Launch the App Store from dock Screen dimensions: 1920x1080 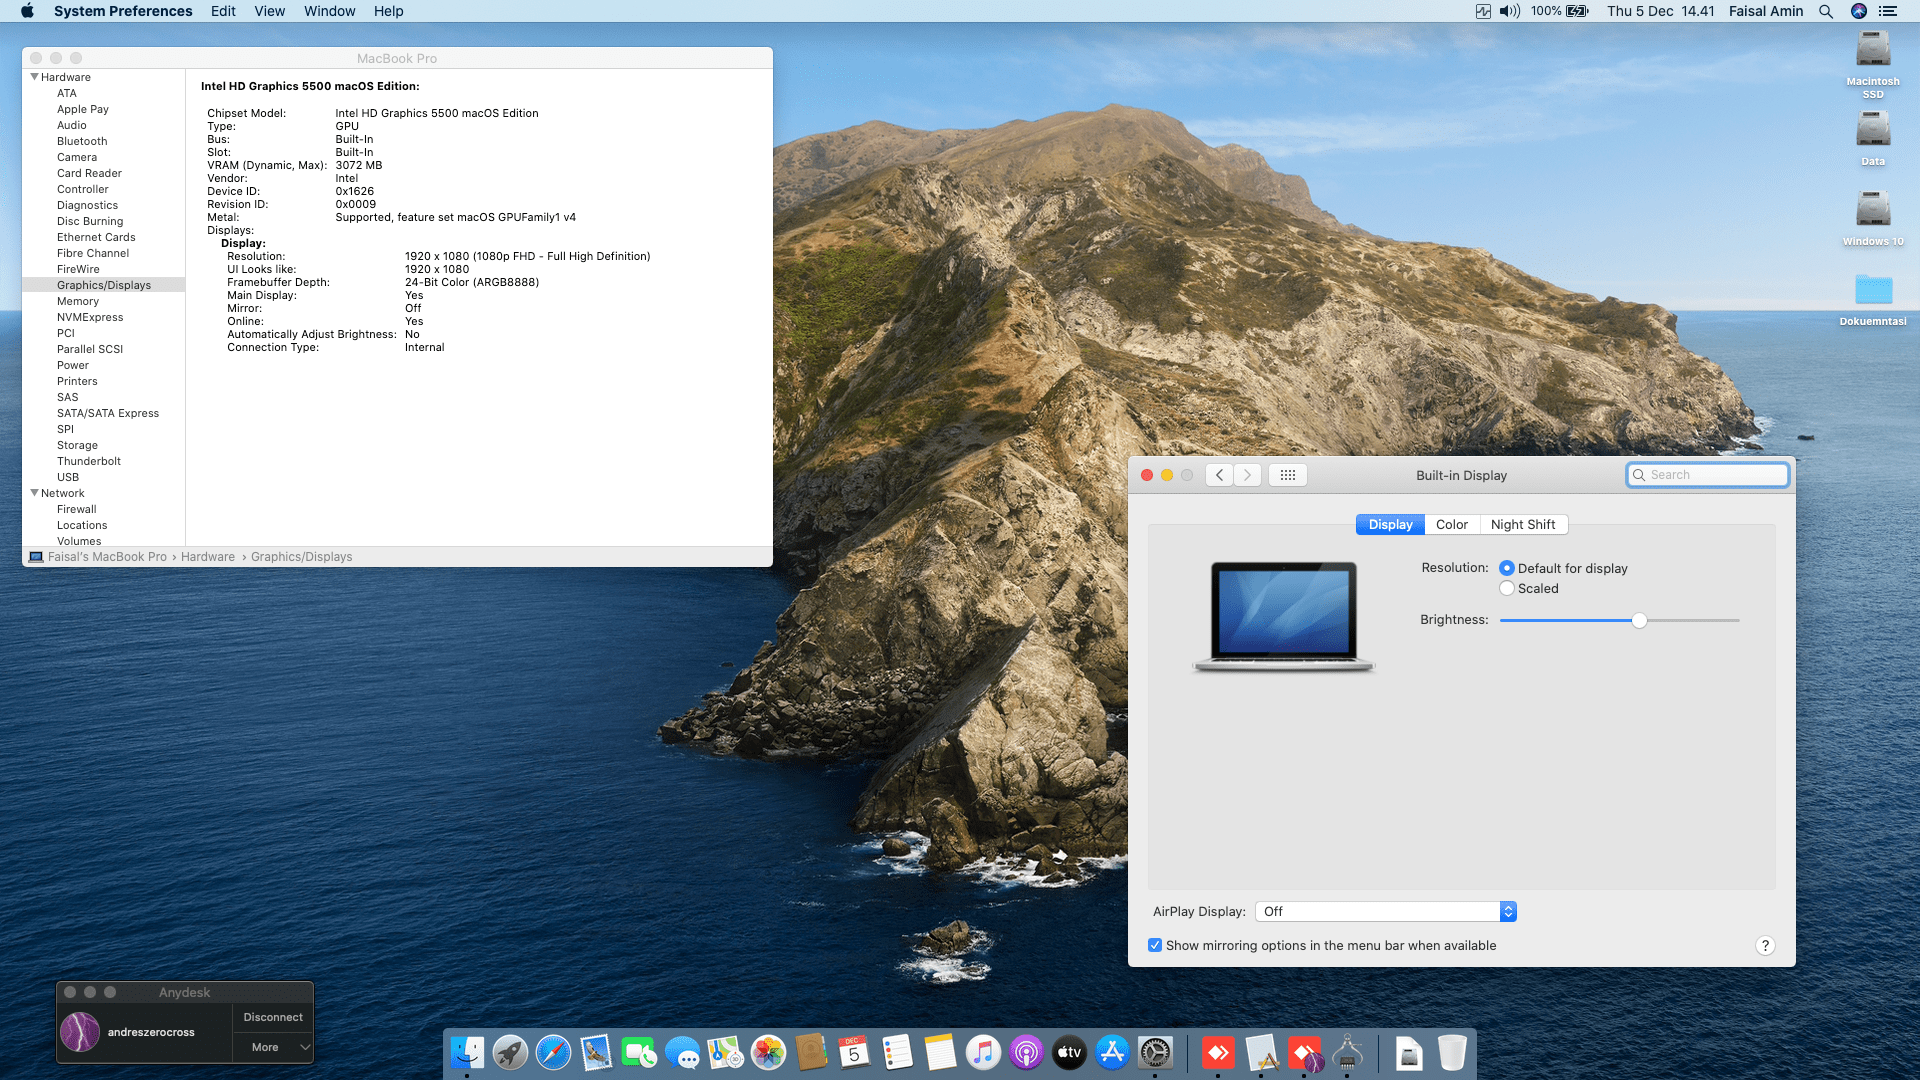1112,1052
